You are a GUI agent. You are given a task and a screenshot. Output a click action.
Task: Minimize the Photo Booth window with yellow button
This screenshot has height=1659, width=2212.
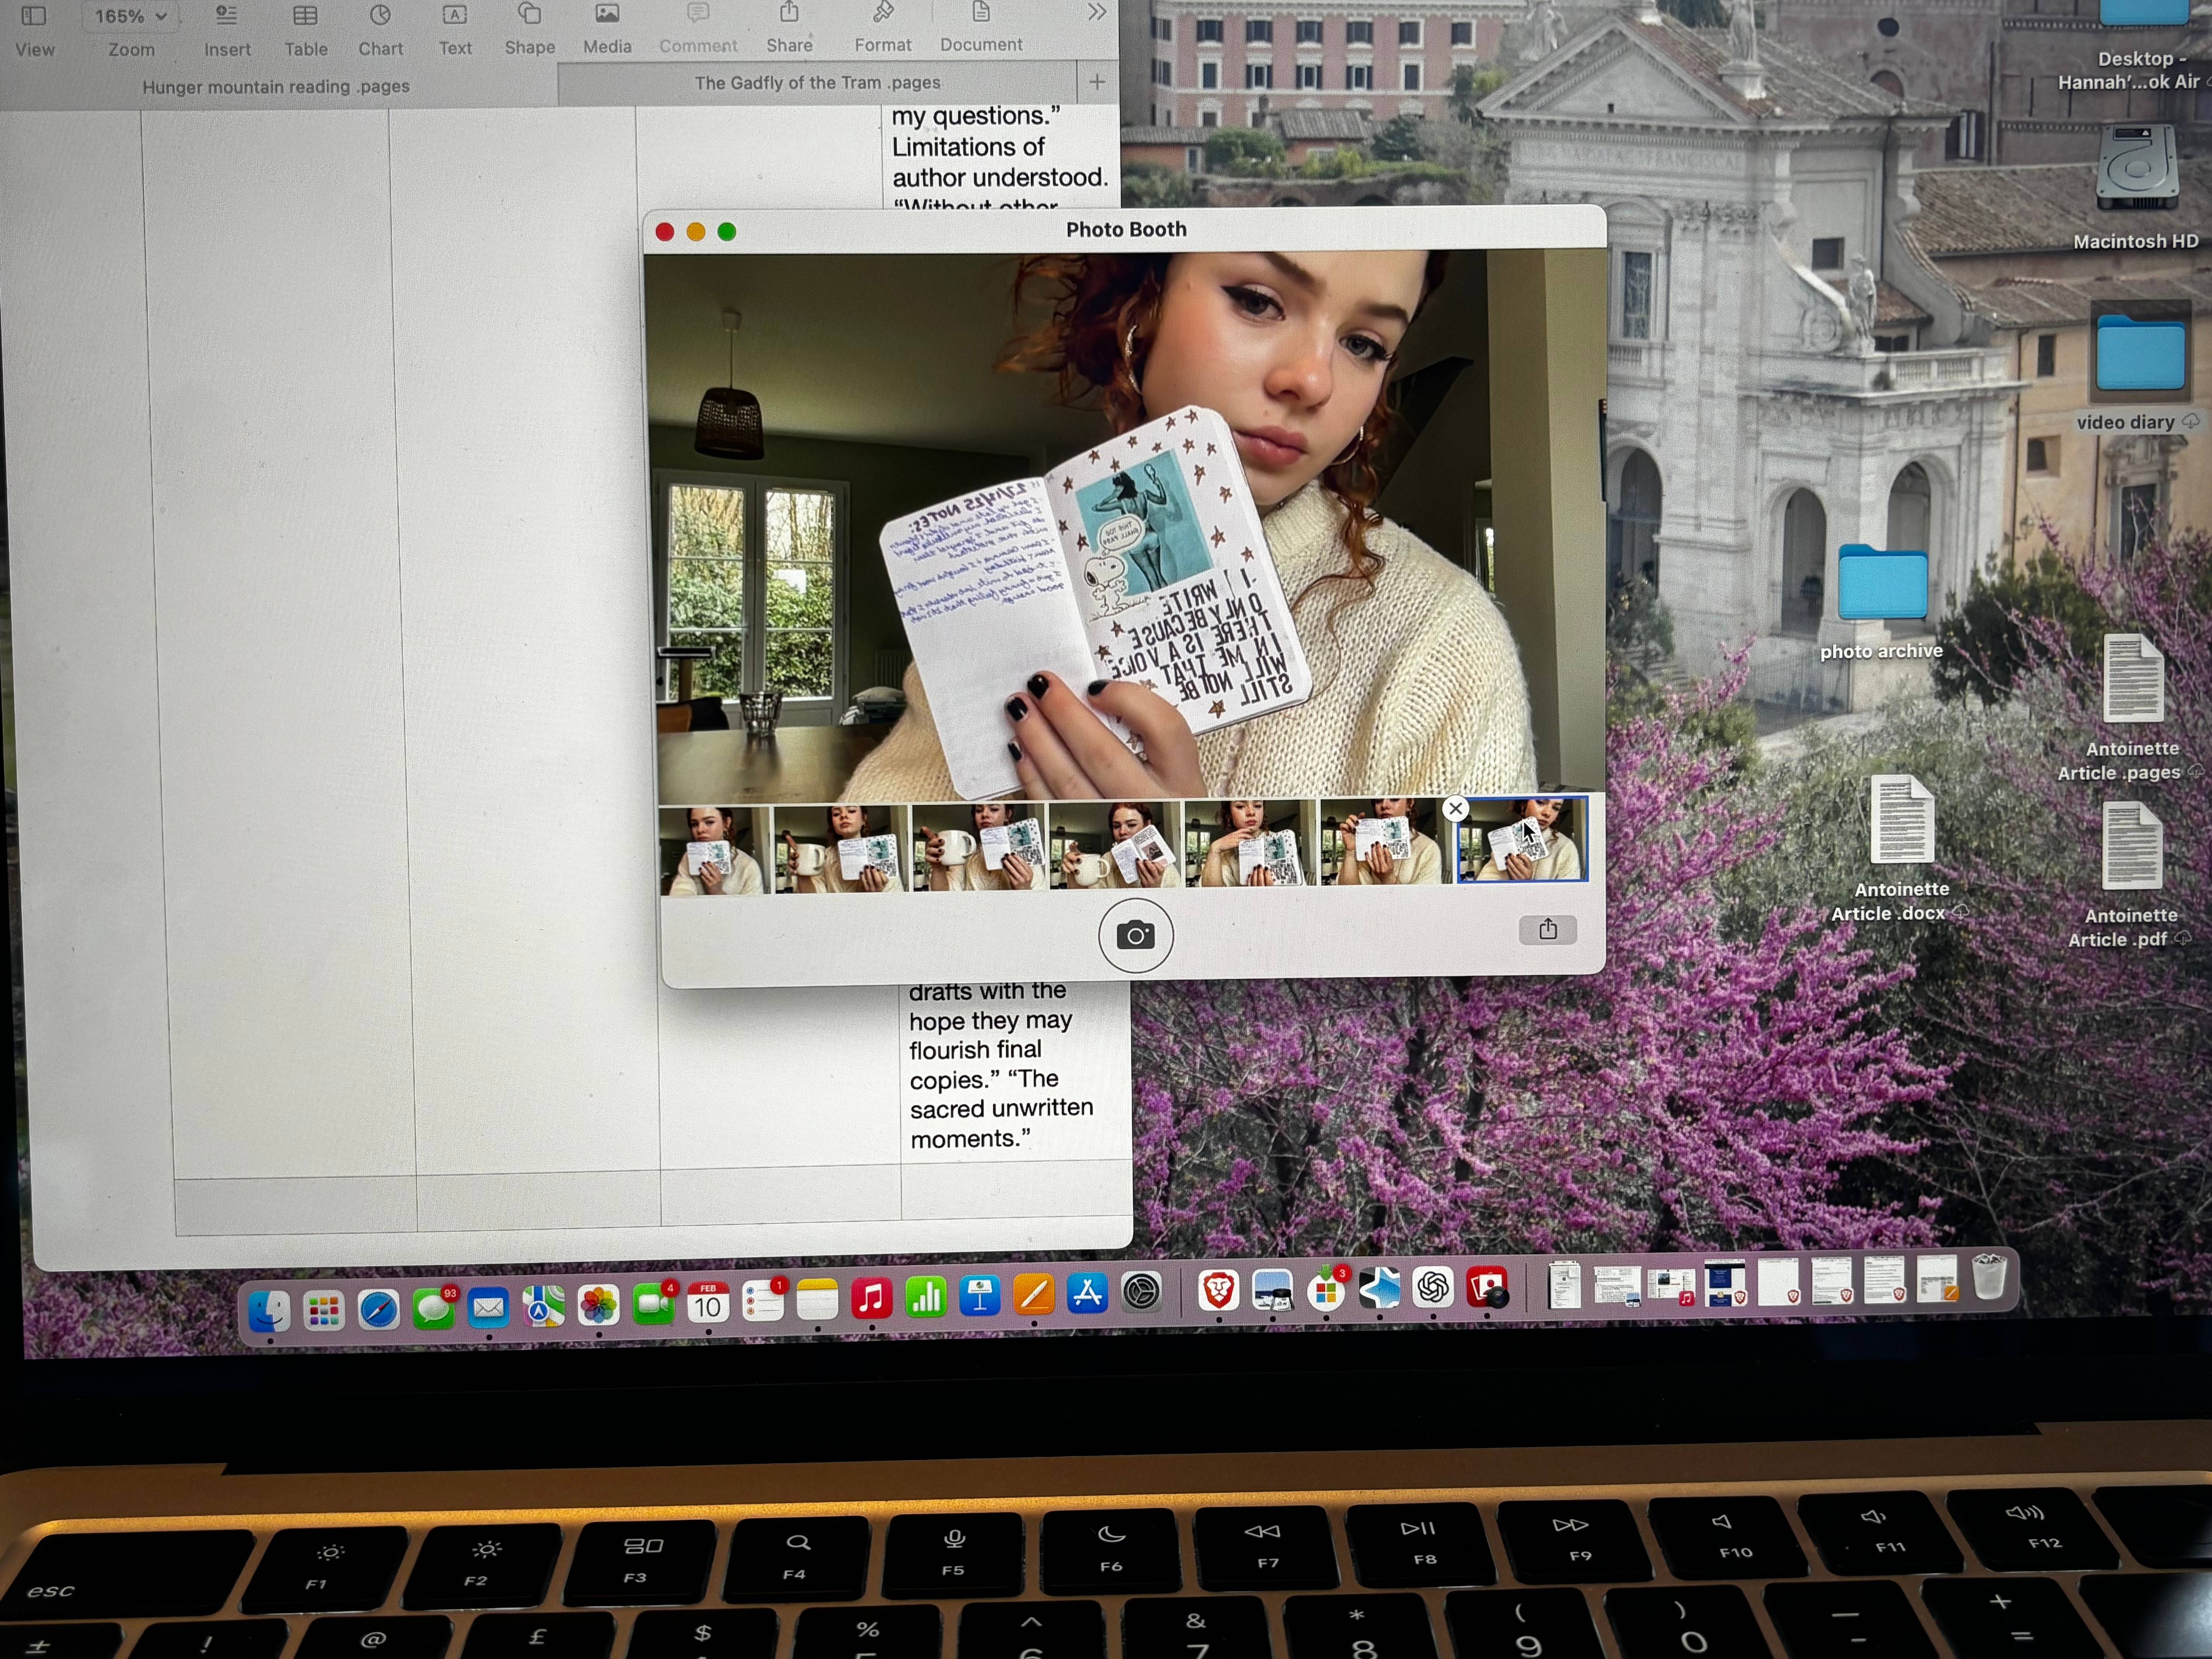tap(696, 232)
